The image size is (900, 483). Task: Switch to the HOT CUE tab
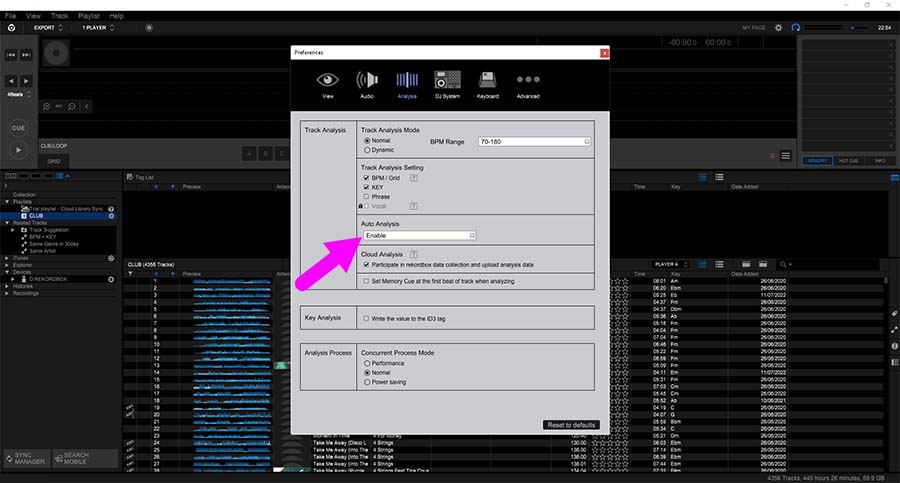848,161
